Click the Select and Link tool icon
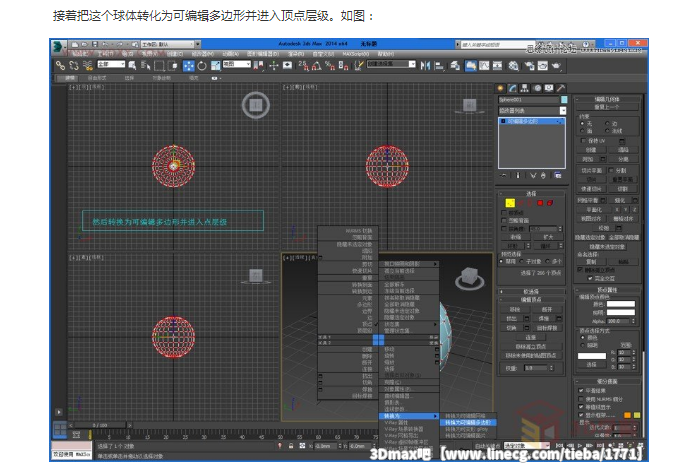The height and width of the screenshot is (473, 682). (x=60, y=66)
